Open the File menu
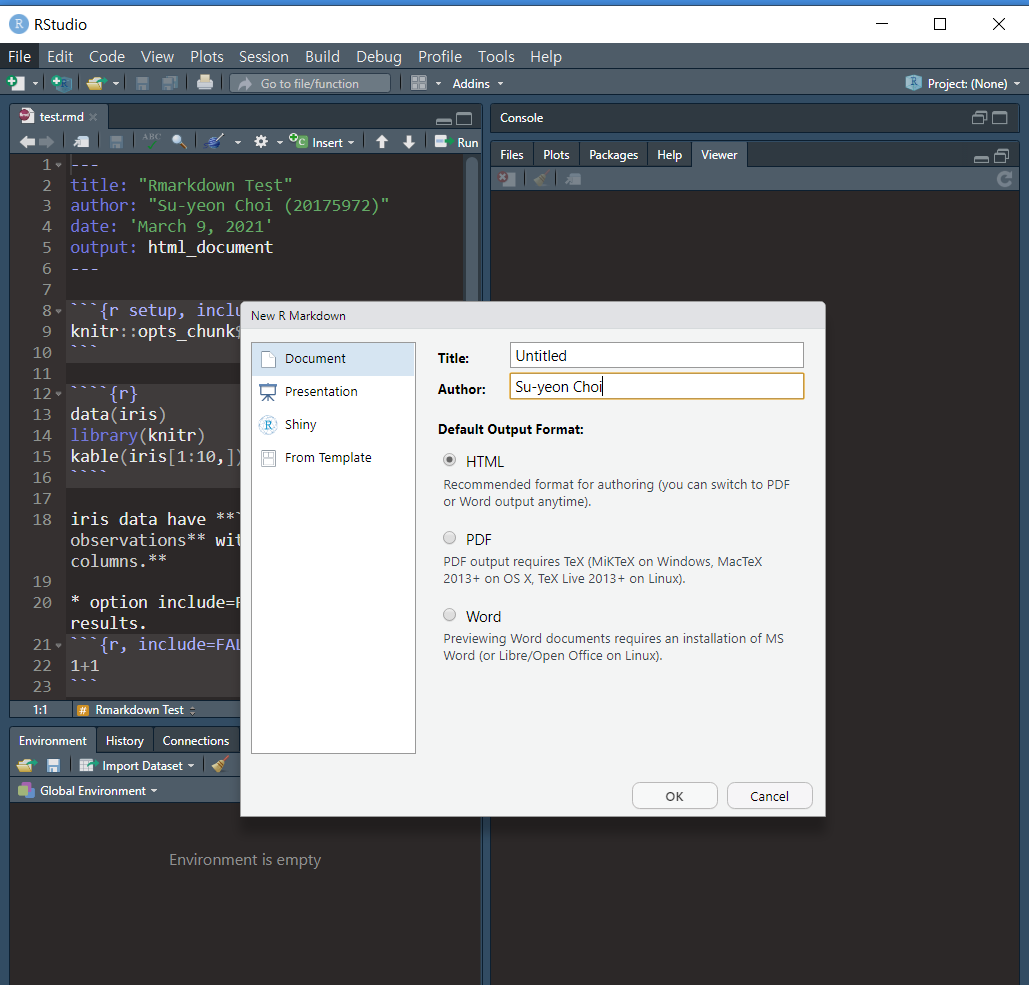Viewport: 1029px width, 985px height. [20, 57]
